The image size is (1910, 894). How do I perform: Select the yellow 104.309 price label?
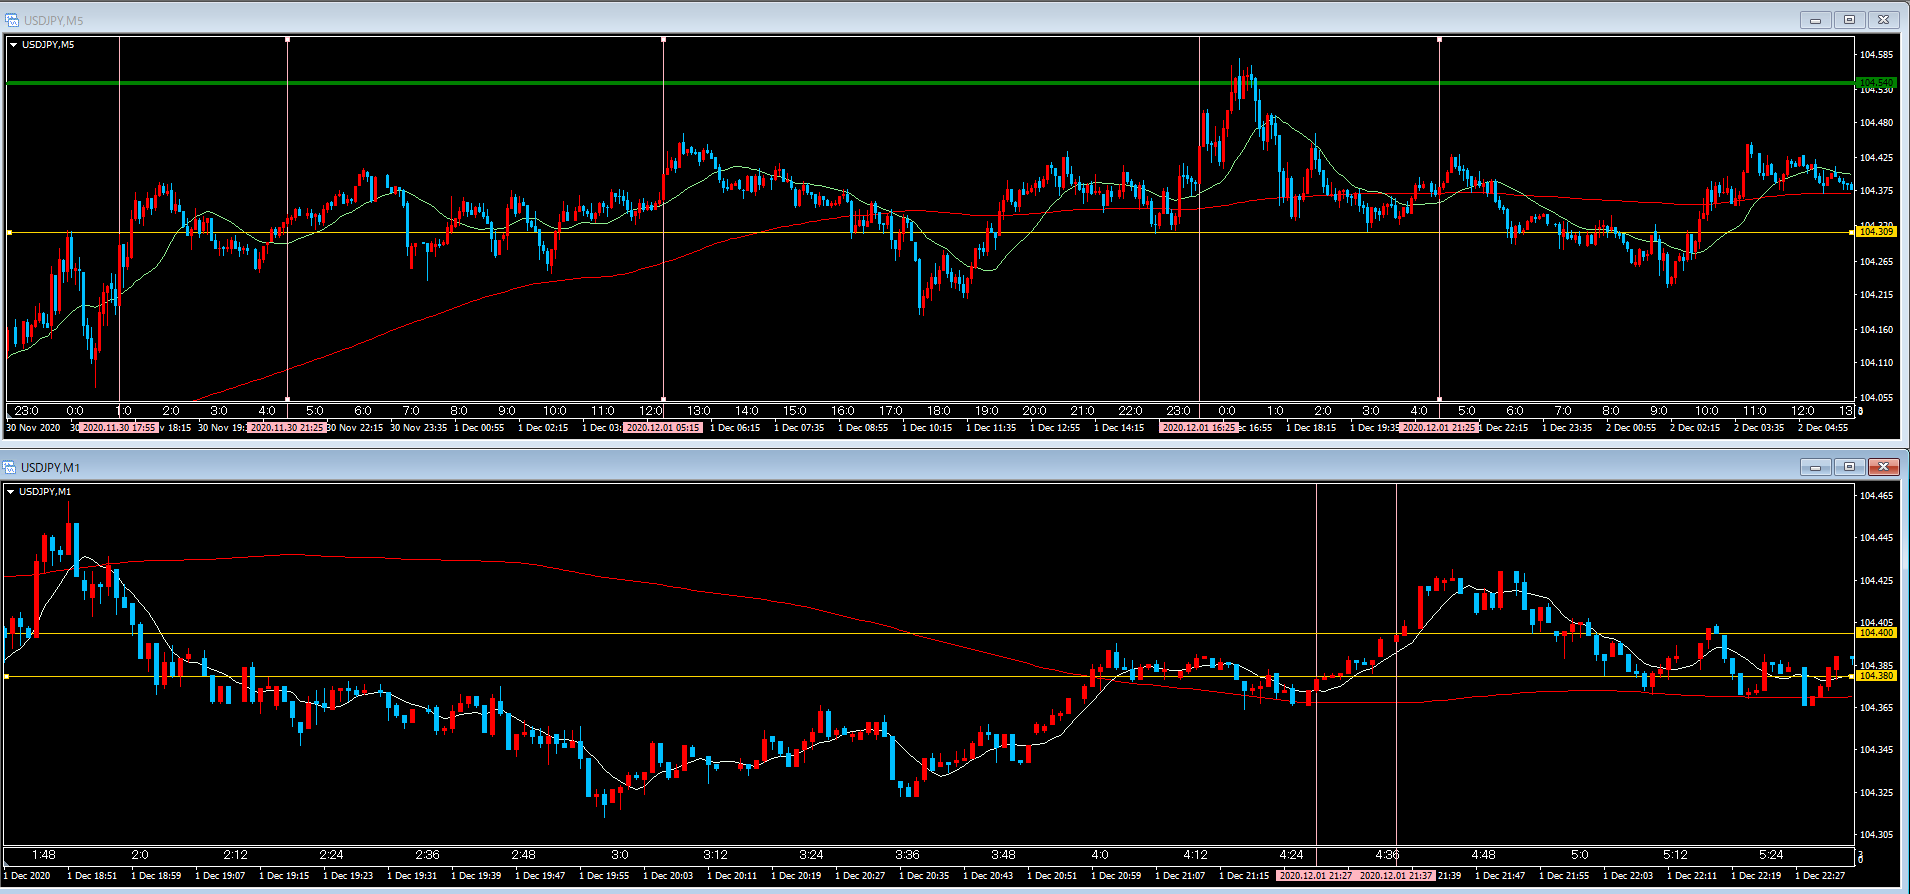[x=1875, y=232]
